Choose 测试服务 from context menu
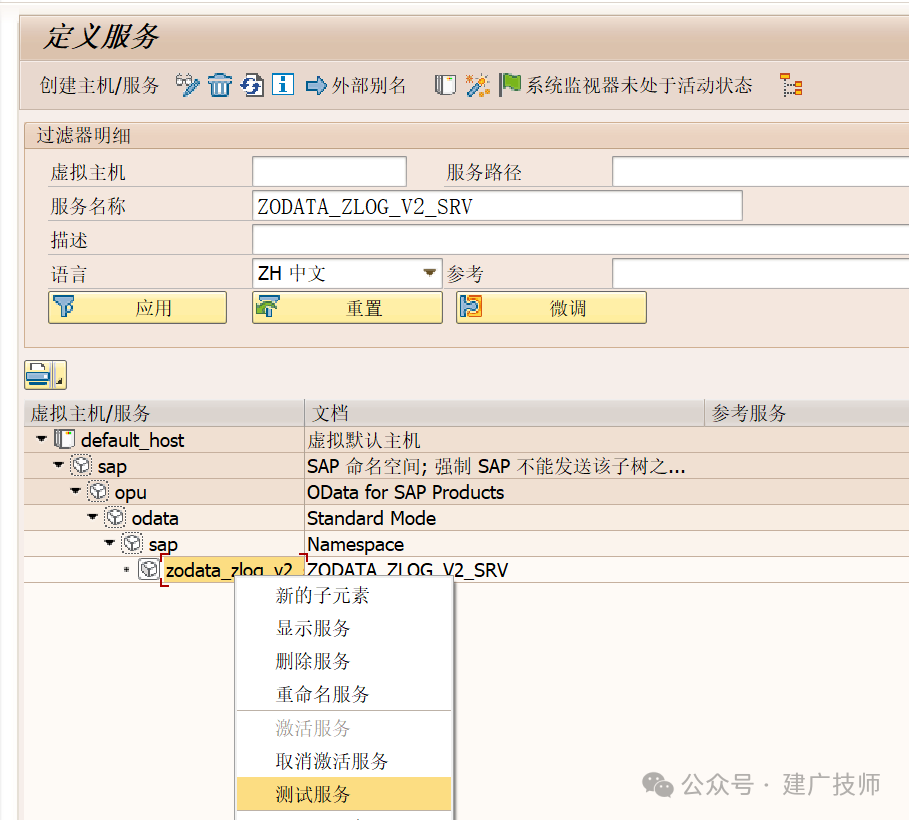Image resolution: width=909 pixels, height=820 pixels. (344, 794)
